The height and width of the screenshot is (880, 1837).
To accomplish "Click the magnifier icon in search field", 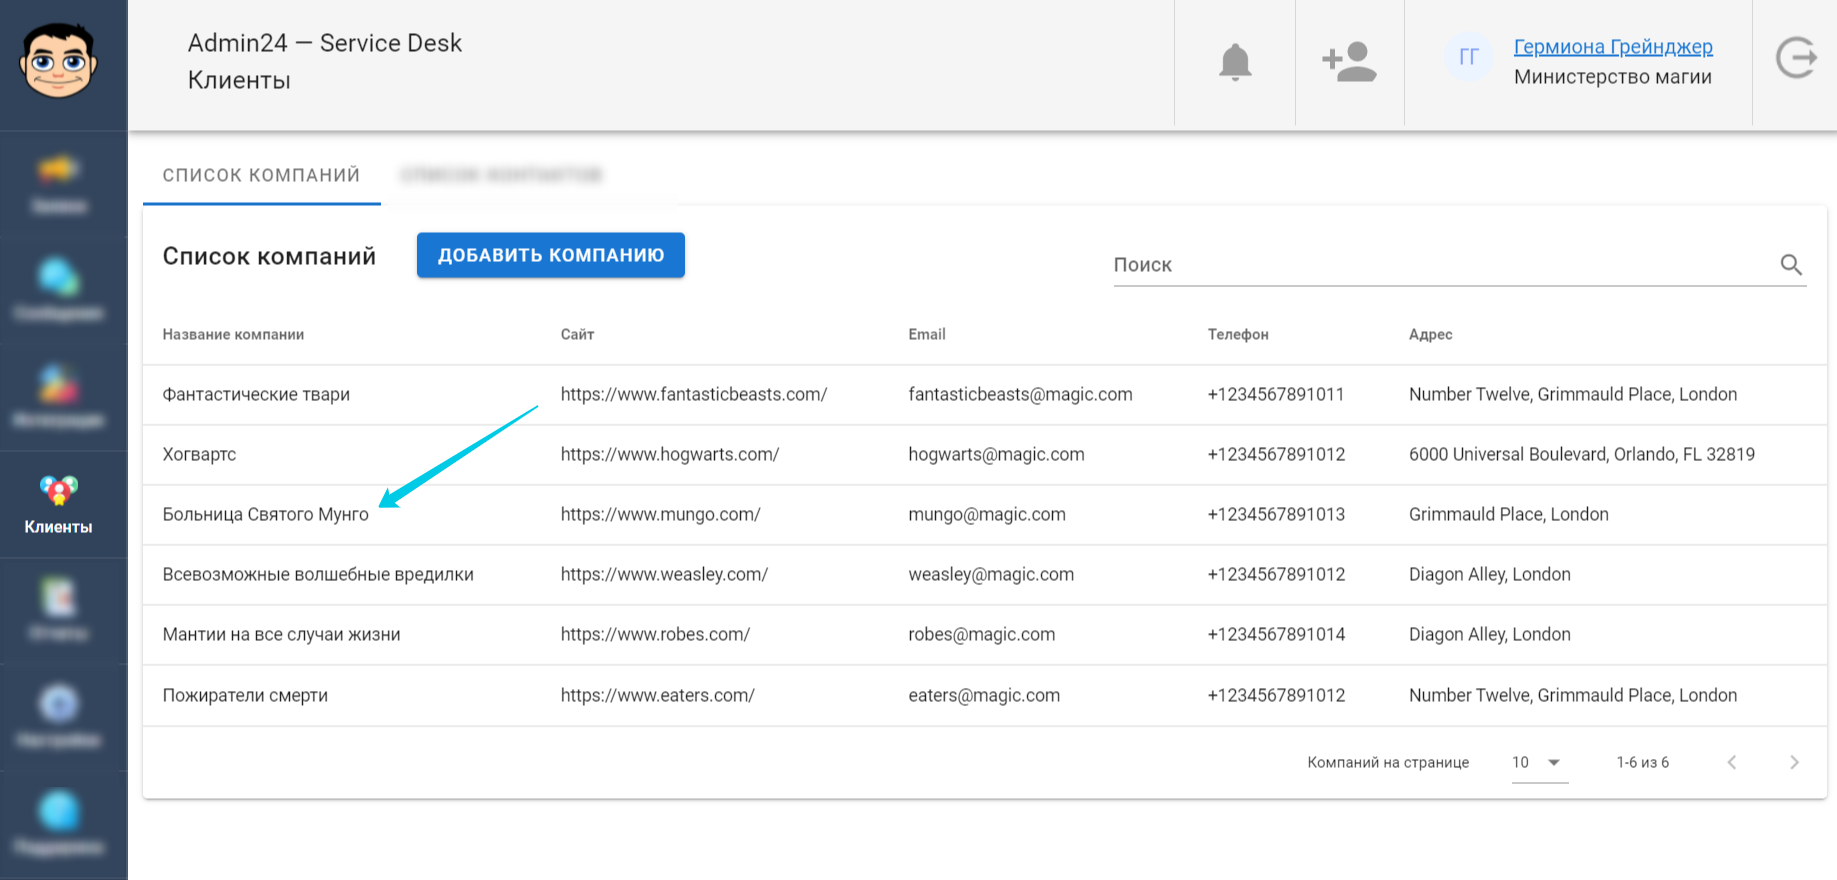I will point(1791,265).
